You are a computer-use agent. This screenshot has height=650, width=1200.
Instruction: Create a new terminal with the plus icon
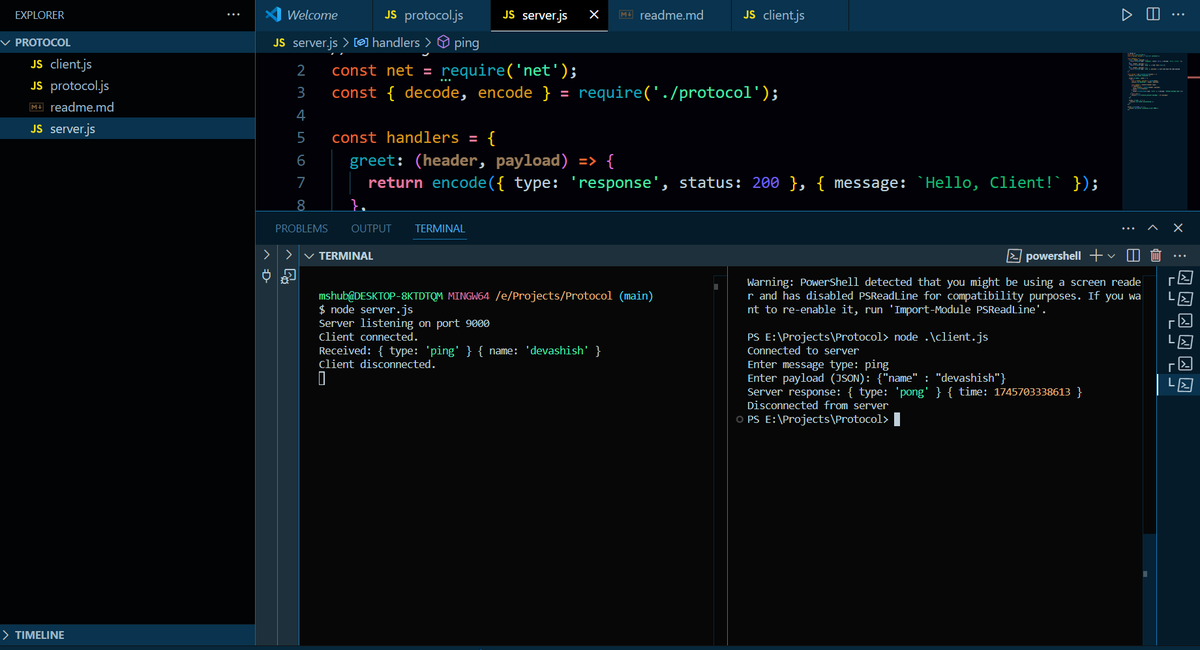(x=1096, y=256)
